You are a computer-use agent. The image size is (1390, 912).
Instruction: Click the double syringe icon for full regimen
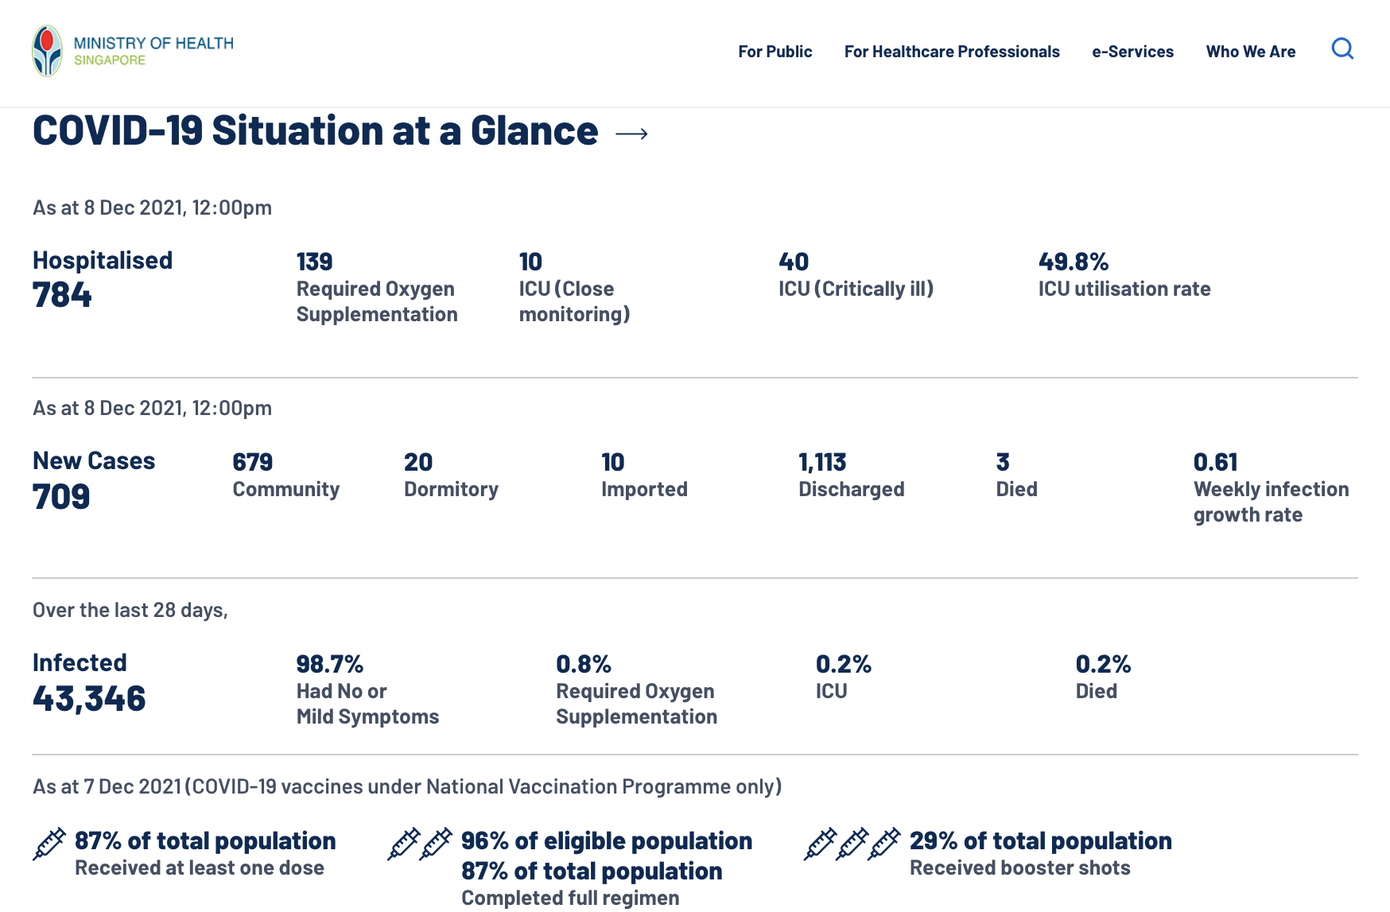(420, 844)
